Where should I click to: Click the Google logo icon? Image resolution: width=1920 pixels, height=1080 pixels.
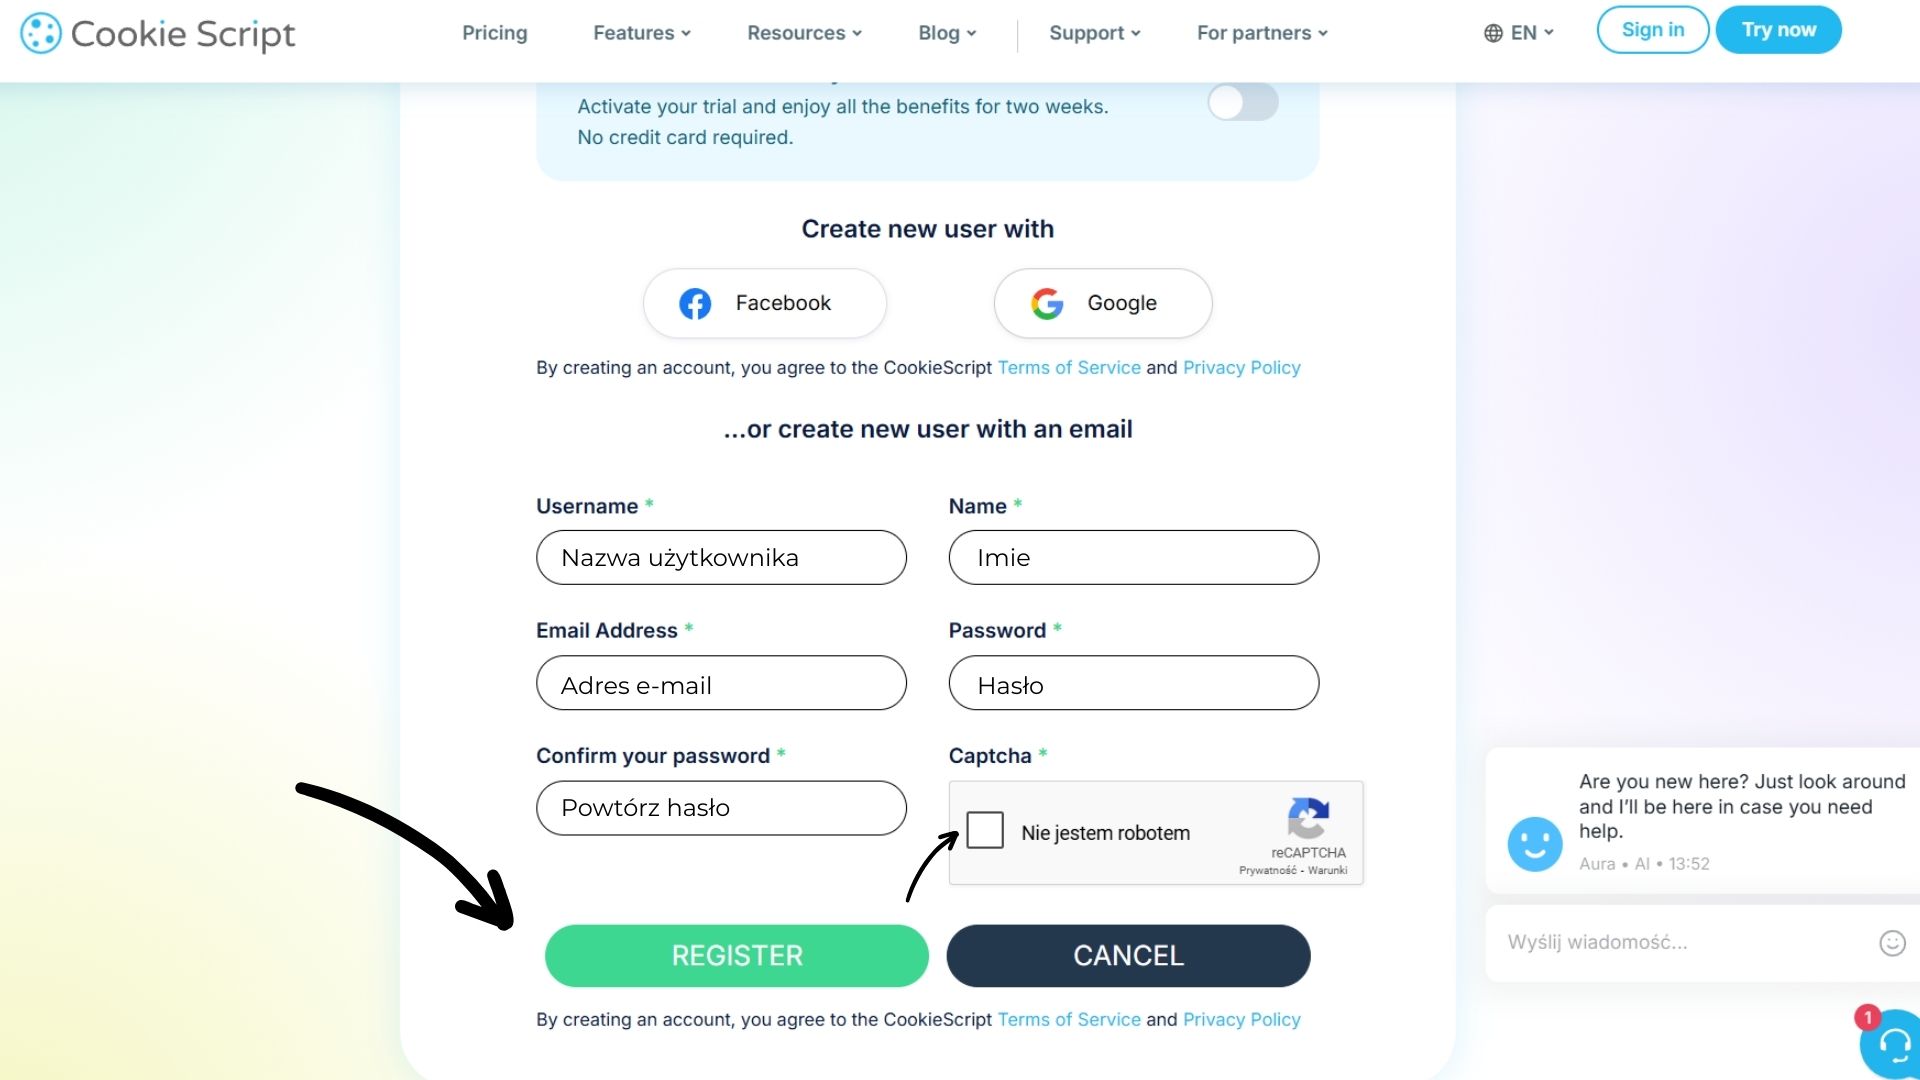point(1047,303)
